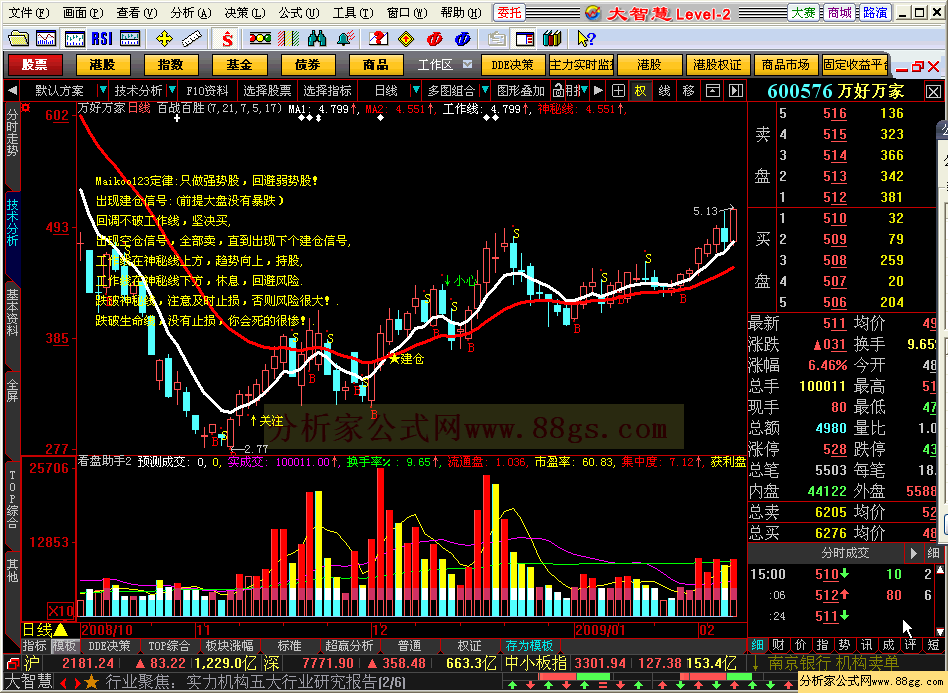Open the 工具(T) menu

point(352,13)
